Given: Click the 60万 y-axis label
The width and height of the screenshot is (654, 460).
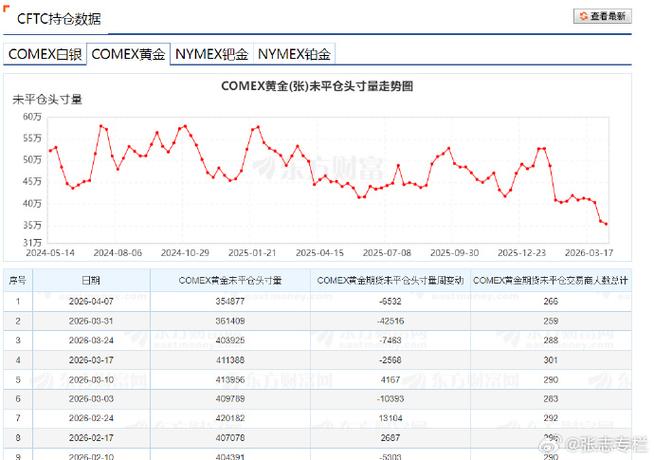Looking at the screenshot, I should coord(32,117).
